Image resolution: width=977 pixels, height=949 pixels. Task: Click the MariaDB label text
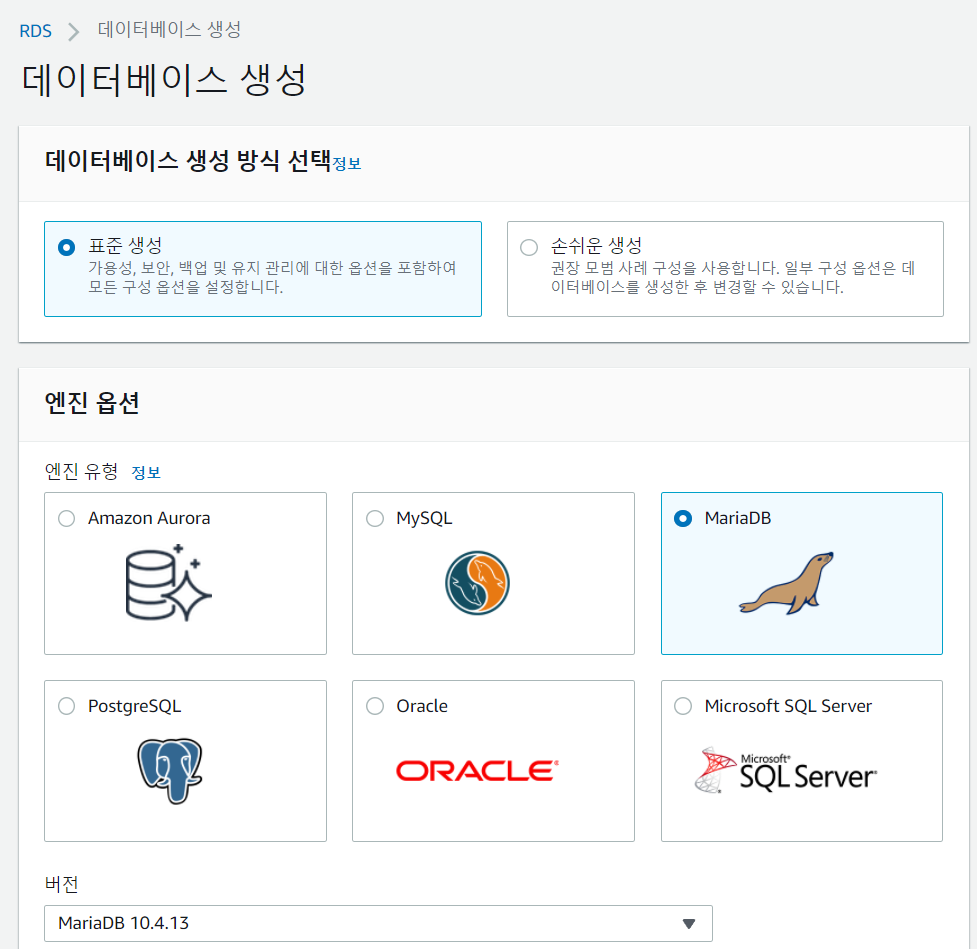[738, 518]
